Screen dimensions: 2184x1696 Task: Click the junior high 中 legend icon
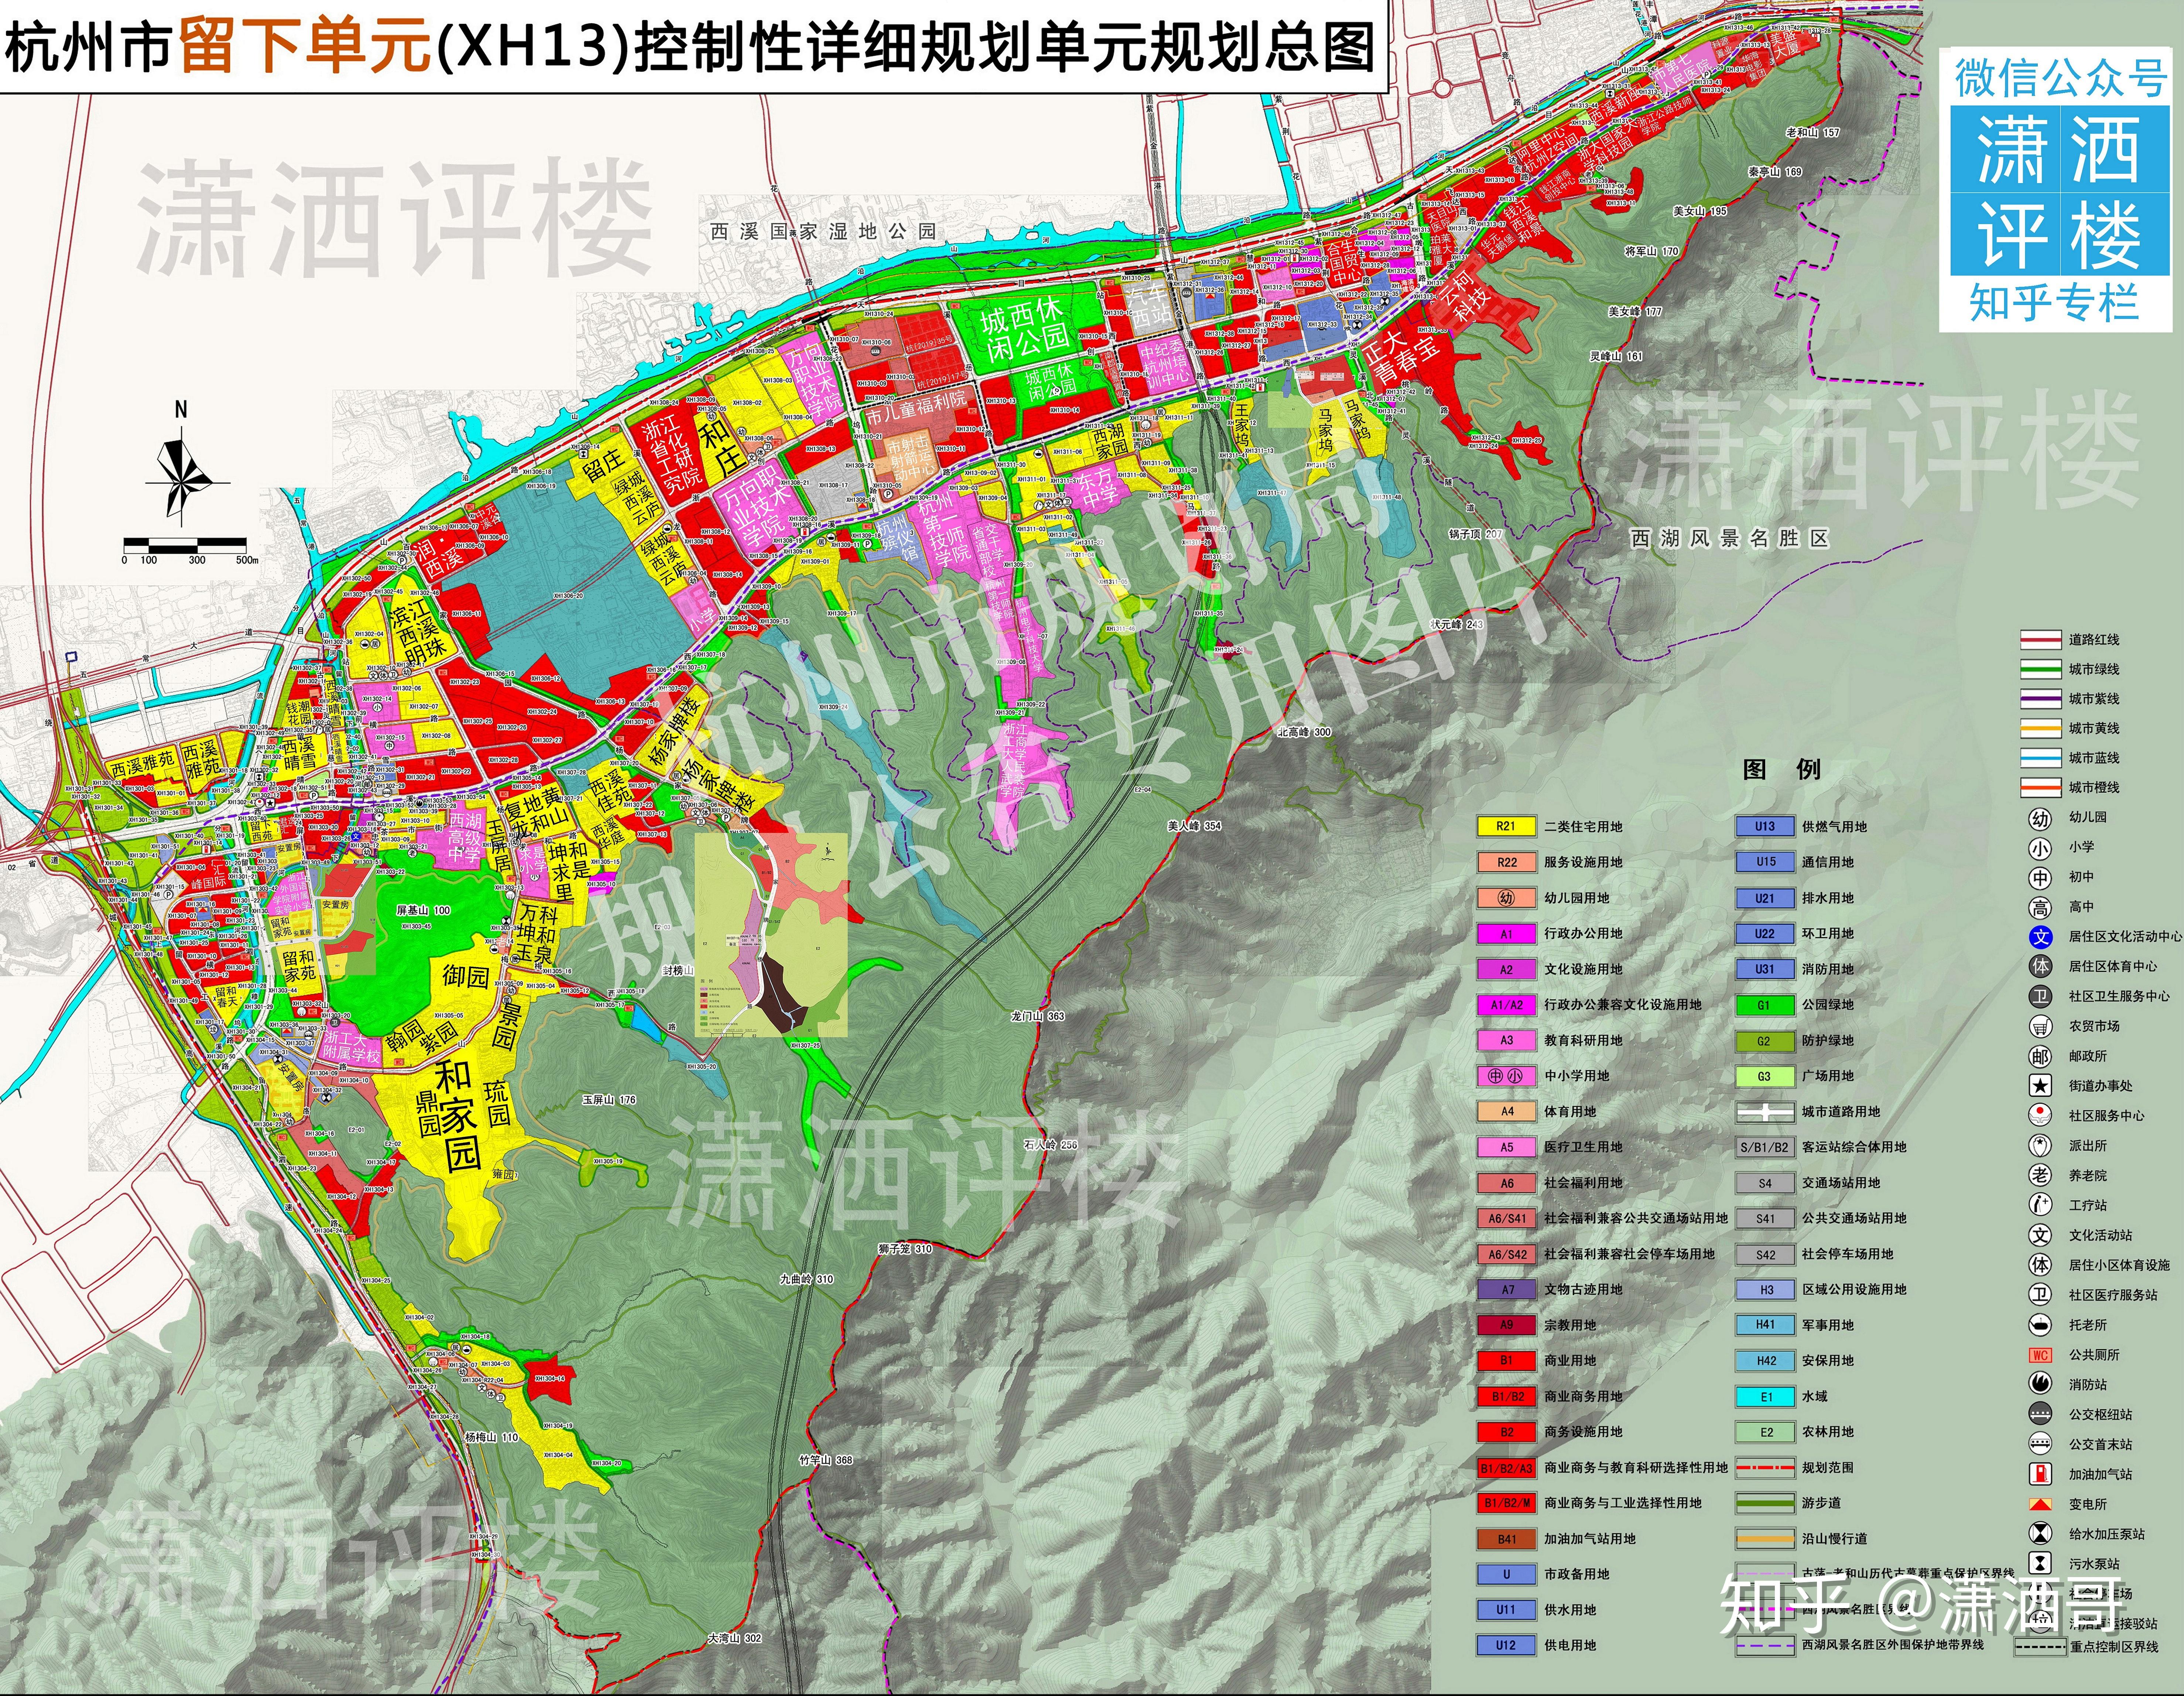pos(2040,878)
